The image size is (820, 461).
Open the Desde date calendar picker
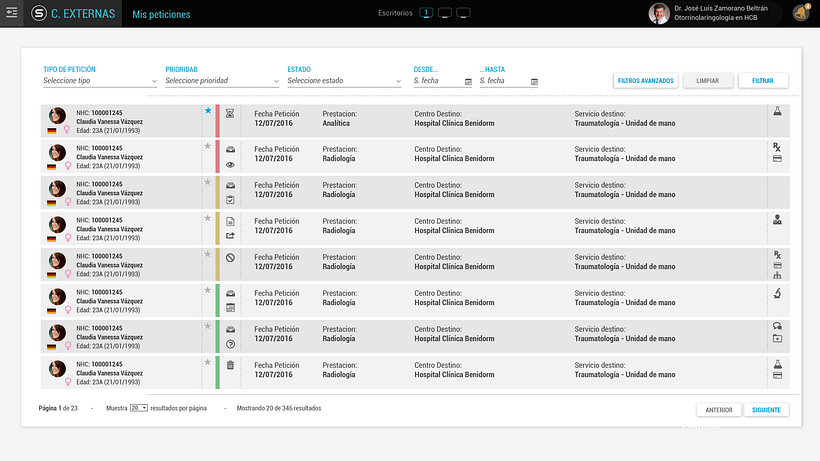coord(468,82)
